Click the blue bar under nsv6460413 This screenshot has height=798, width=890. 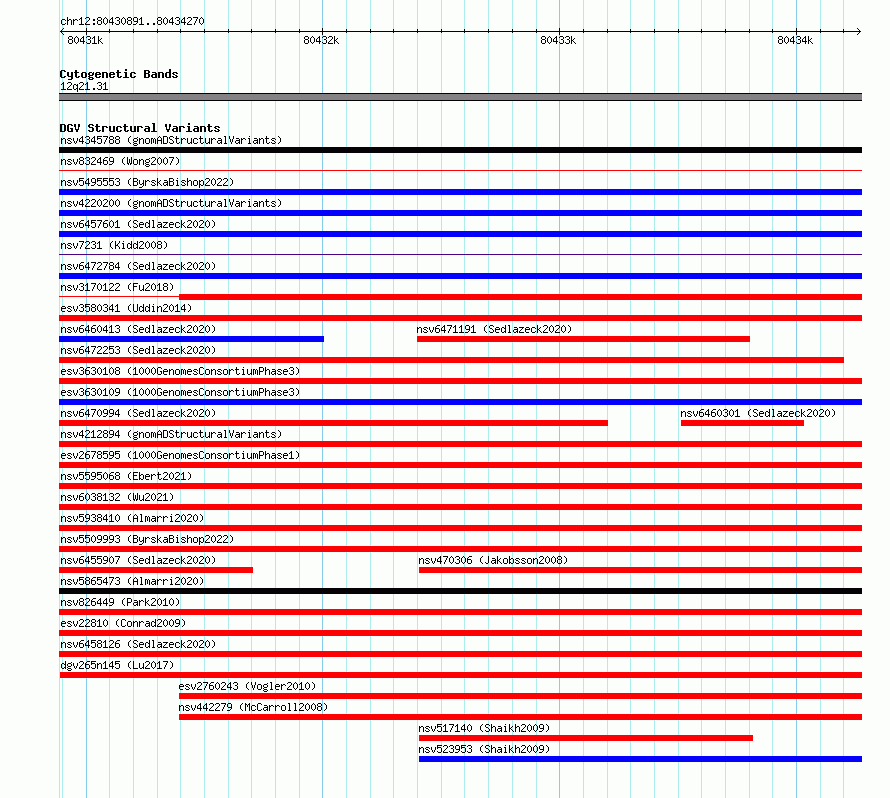tap(191, 339)
